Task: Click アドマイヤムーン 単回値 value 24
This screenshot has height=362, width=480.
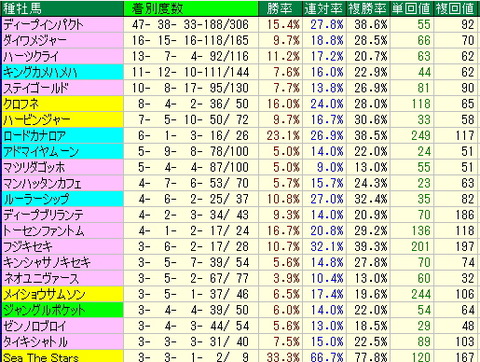Action: pyautogui.click(x=424, y=152)
